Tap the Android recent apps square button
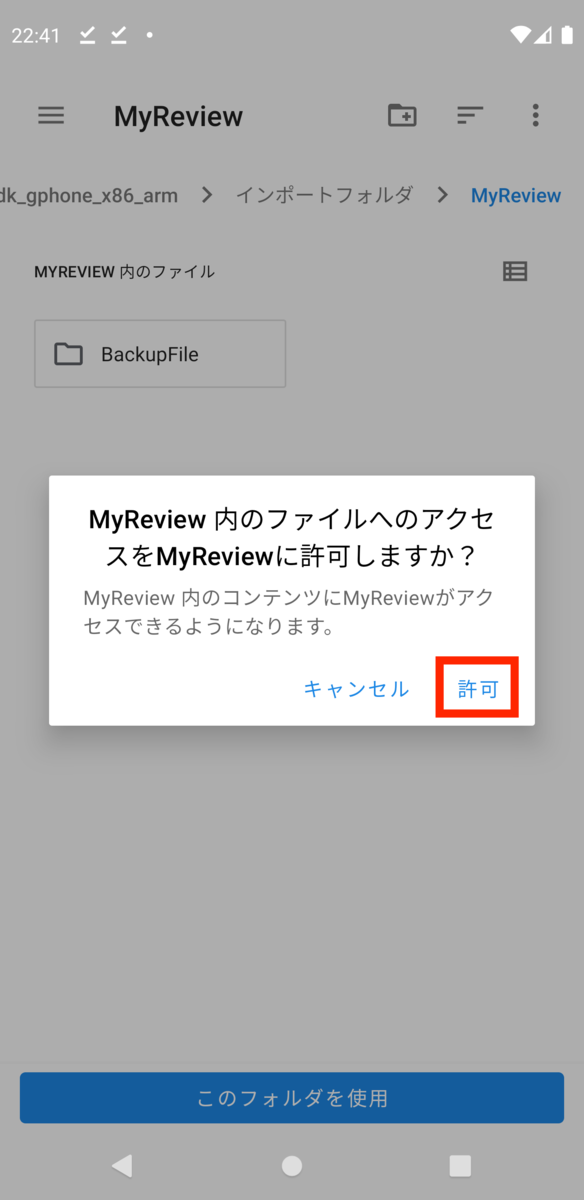Image resolution: width=584 pixels, height=1200 pixels. [x=460, y=1165]
